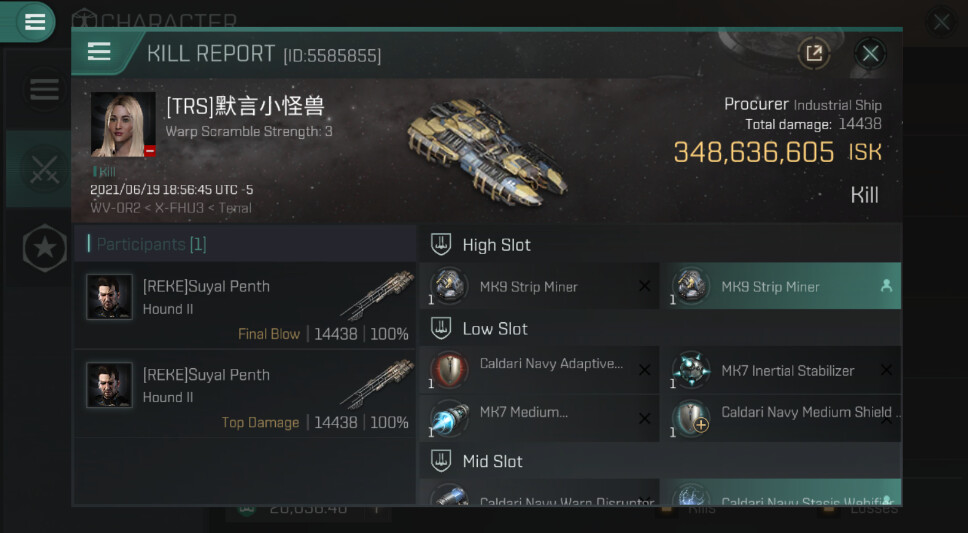Open the kill report share/export icon

814,53
